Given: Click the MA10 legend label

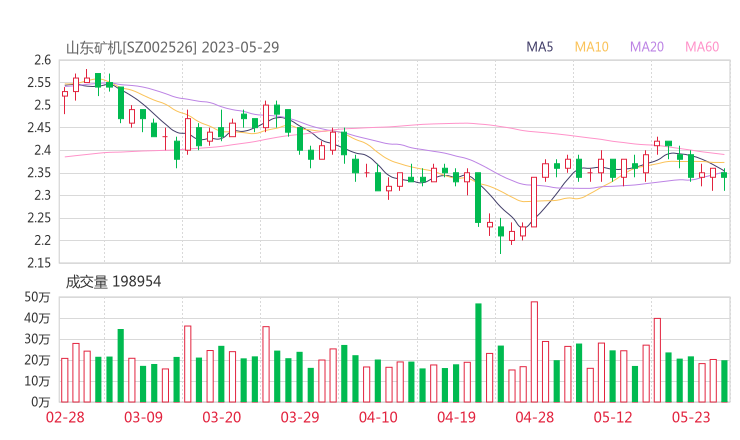Looking at the screenshot, I should tap(591, 47).
